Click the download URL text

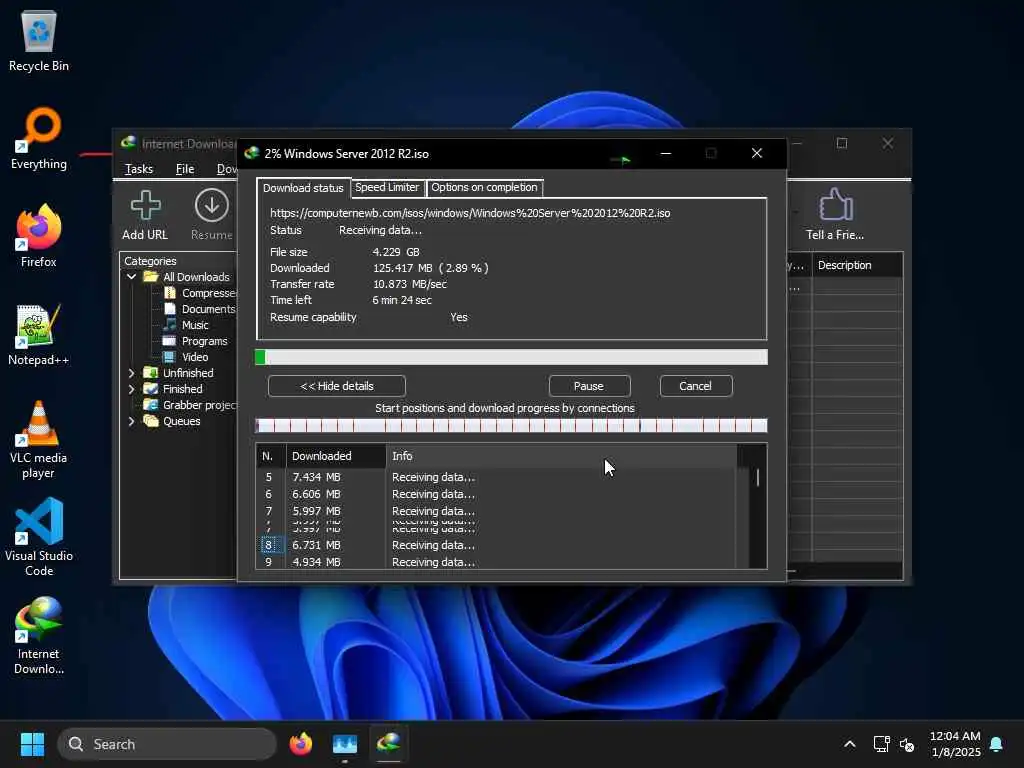pos(470,213)
